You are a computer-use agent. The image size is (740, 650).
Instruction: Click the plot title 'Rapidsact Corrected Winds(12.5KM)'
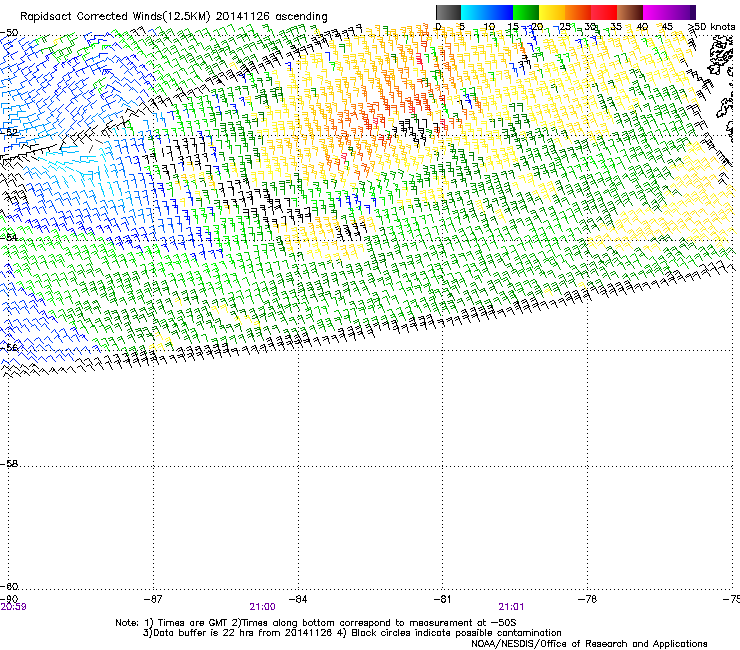click(x=115, y=17)
